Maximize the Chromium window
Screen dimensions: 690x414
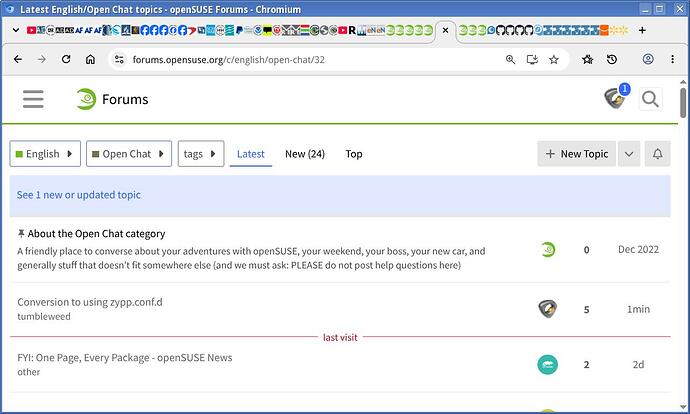(660, 9)
